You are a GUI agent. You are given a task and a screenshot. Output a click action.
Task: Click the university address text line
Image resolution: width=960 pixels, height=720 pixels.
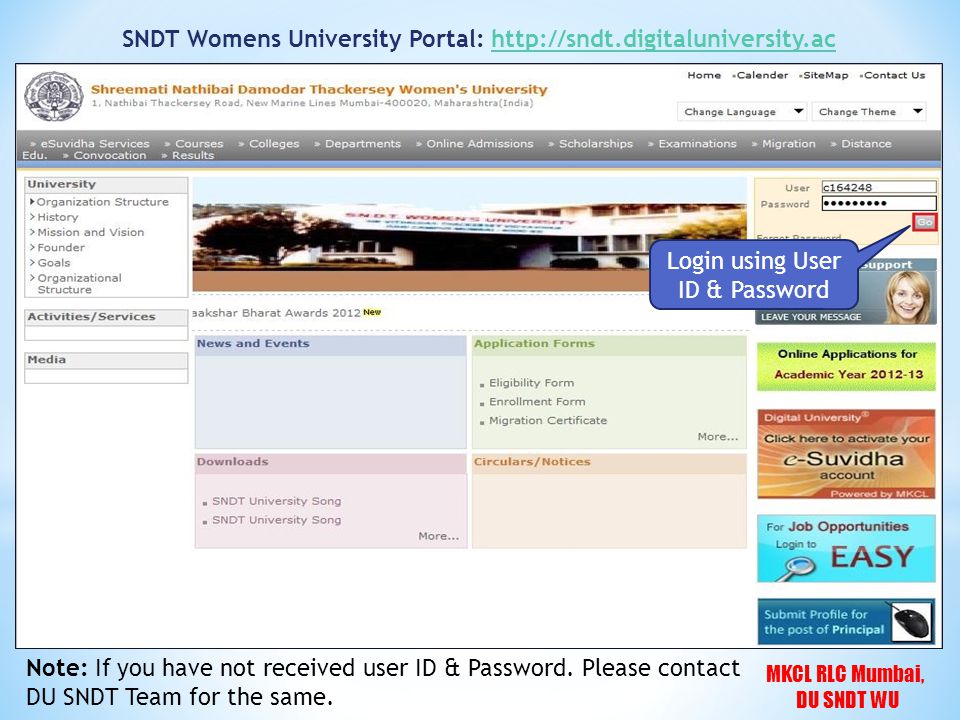click(312, 103)
